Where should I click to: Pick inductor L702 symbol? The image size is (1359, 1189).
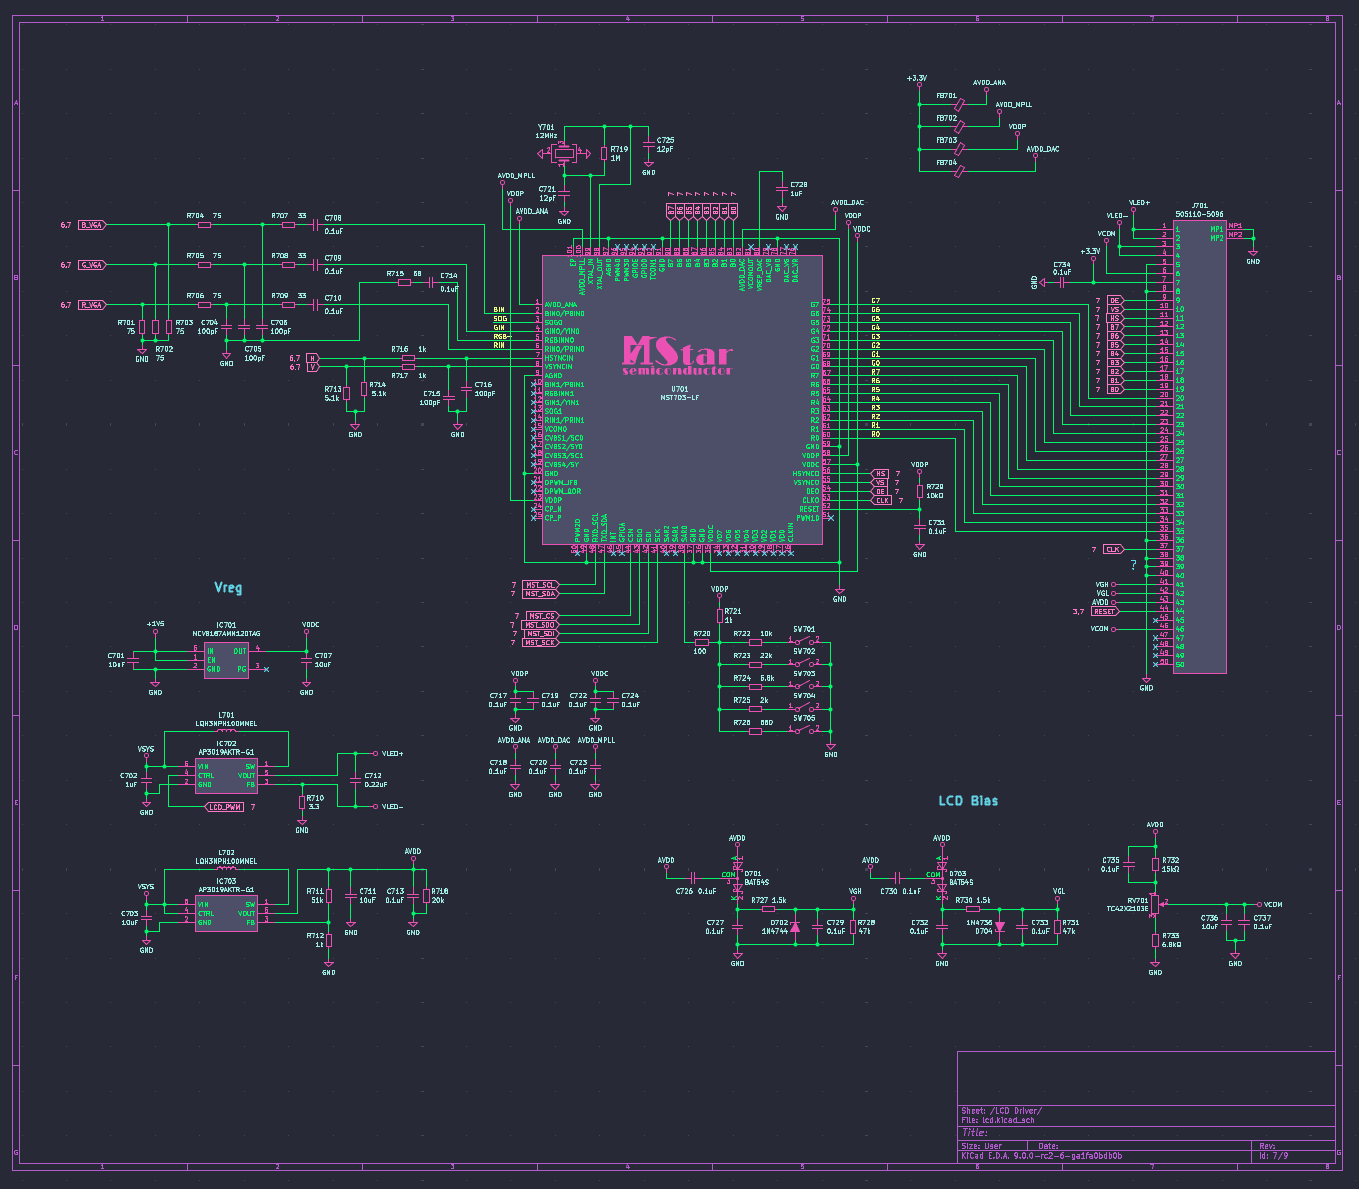coord(226,868)
